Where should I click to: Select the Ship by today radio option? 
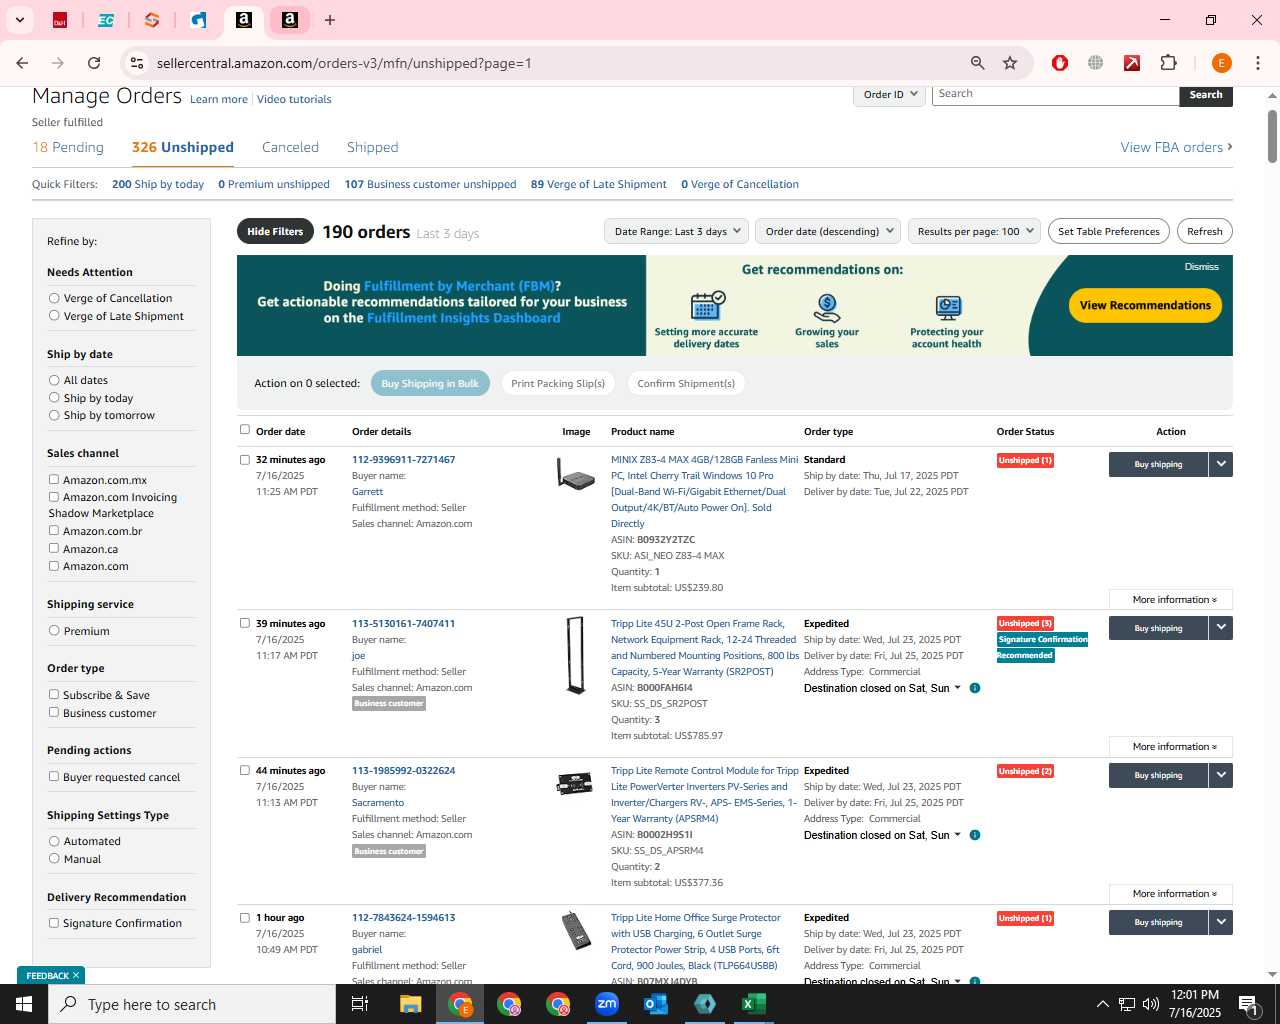click(54, 398)
